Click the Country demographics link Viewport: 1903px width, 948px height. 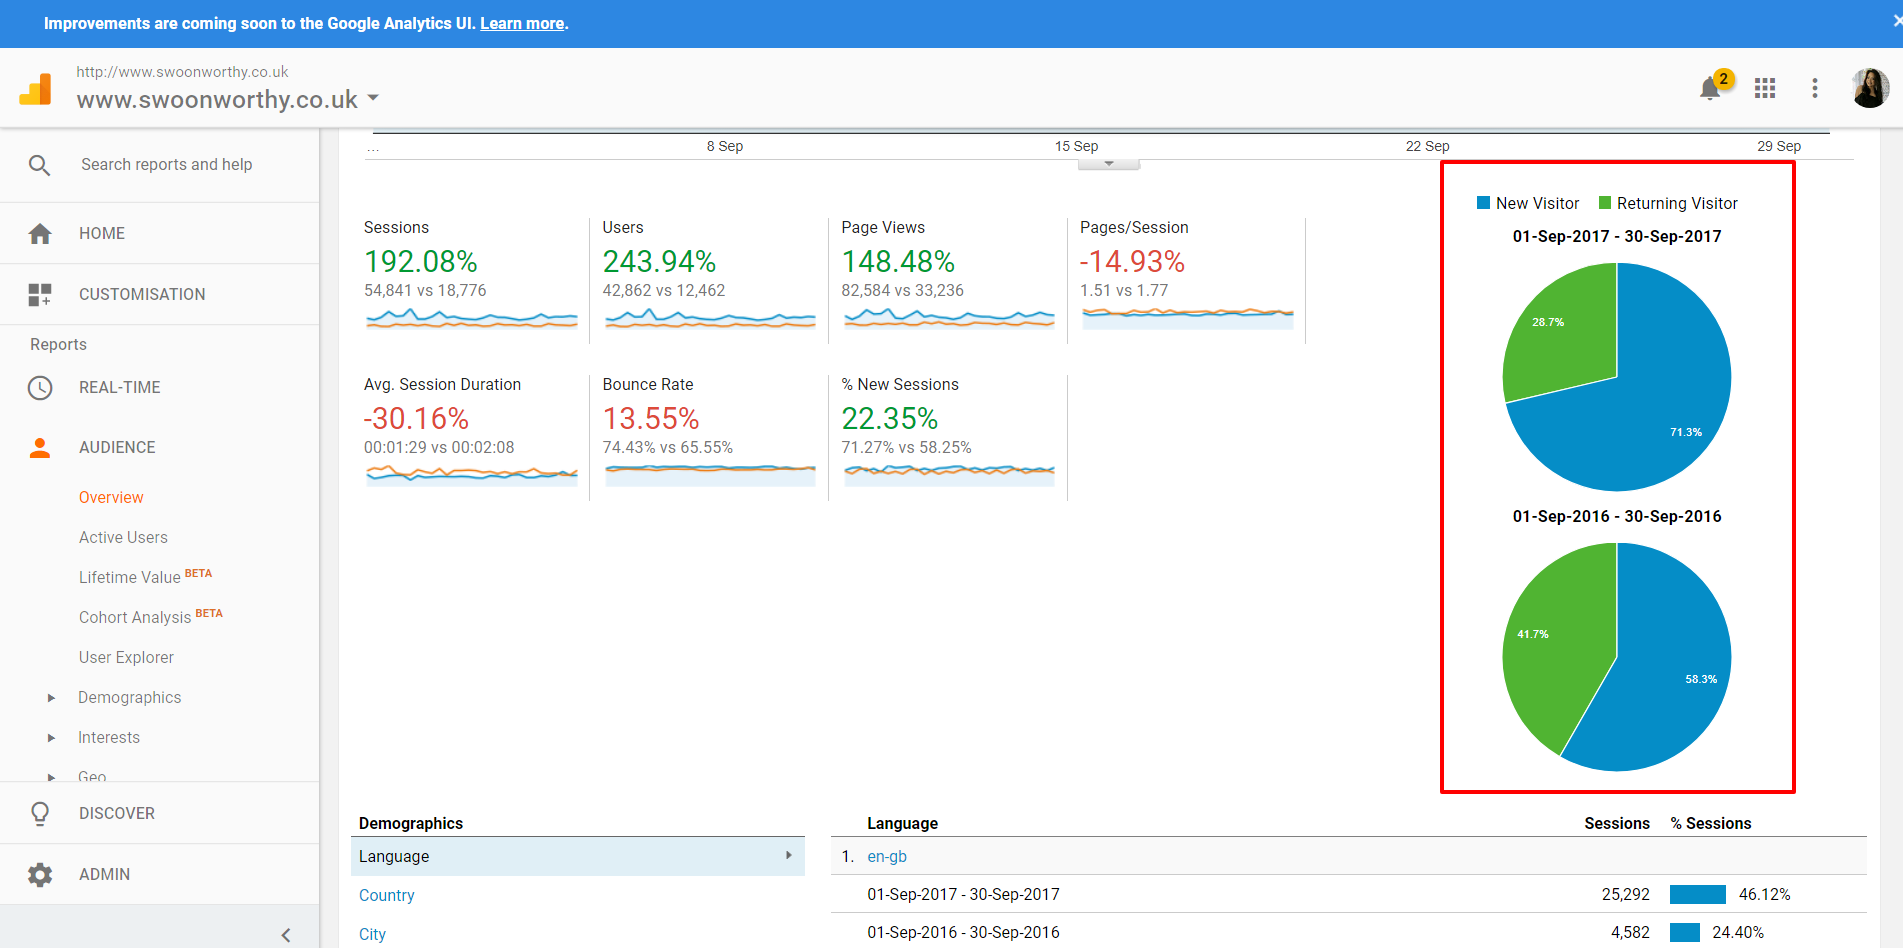(x=386, y=896)
